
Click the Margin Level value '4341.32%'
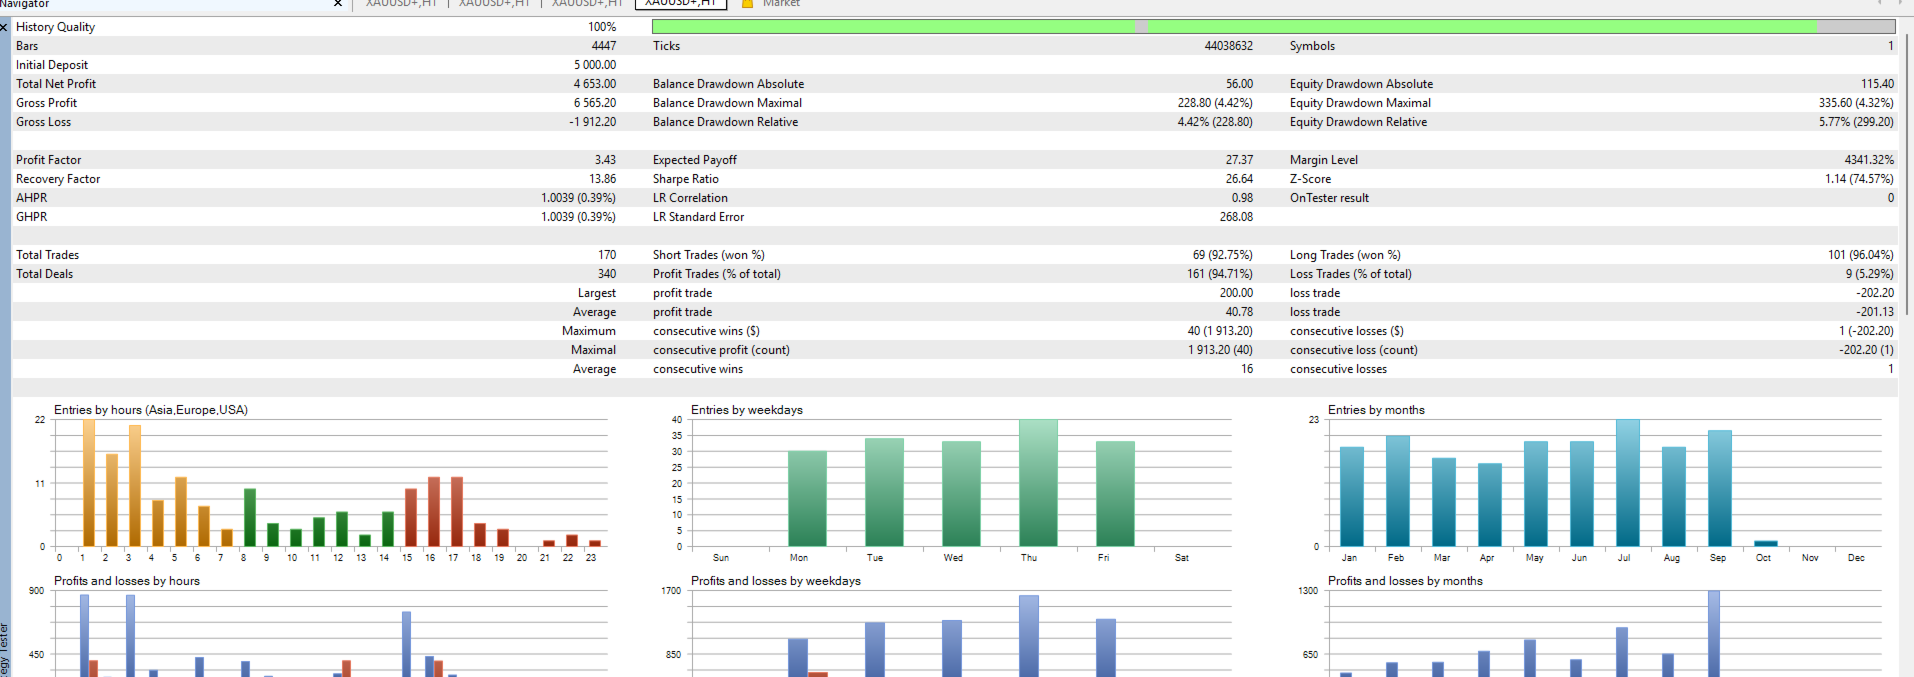click(1869, 160)
